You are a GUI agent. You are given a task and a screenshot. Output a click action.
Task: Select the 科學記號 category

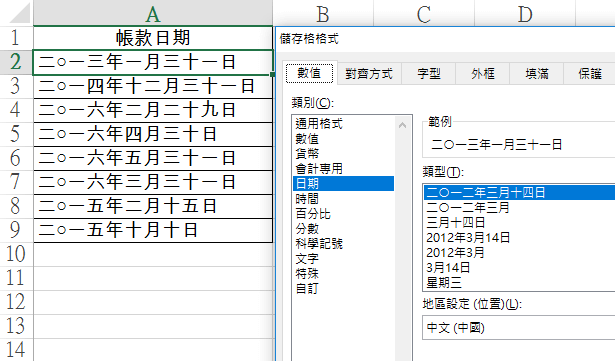coord(343,244)
